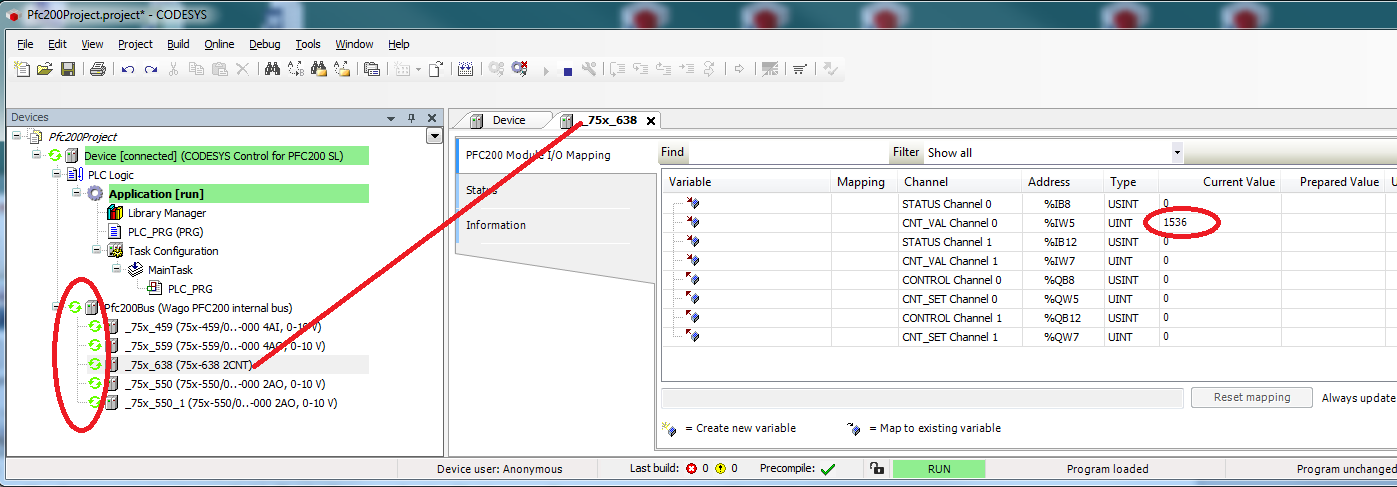
Task: Pin the Devices panel with pushpin
Action: tap(411, 118)
